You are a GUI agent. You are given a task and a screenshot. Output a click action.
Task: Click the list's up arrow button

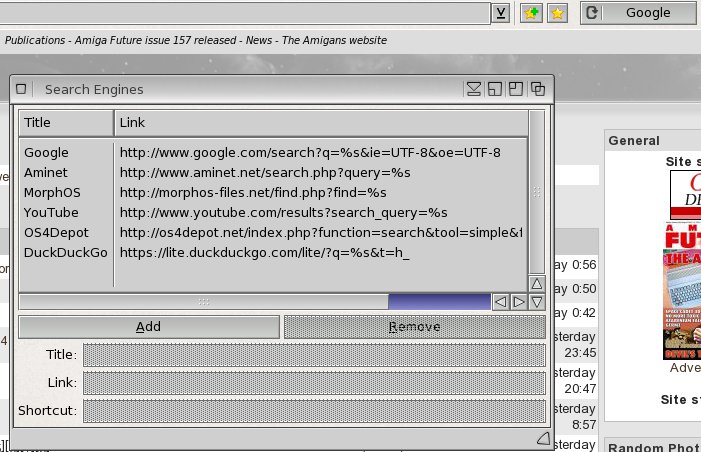pyautogui.click(x=537, y=284)
